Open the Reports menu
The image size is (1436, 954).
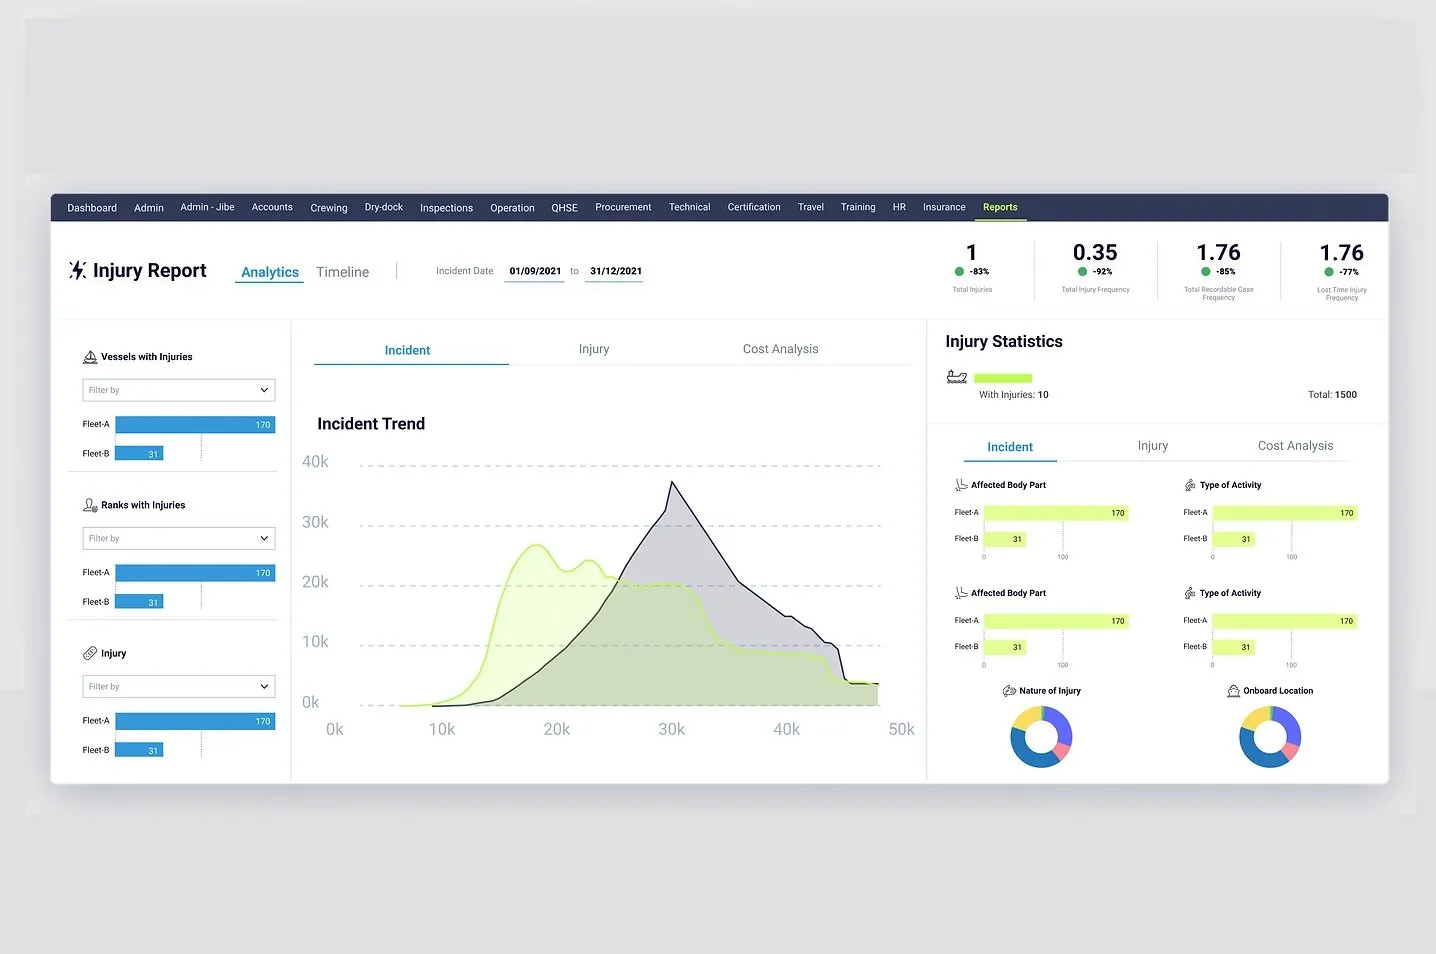pyautogui.click(x=1000, y=207)
